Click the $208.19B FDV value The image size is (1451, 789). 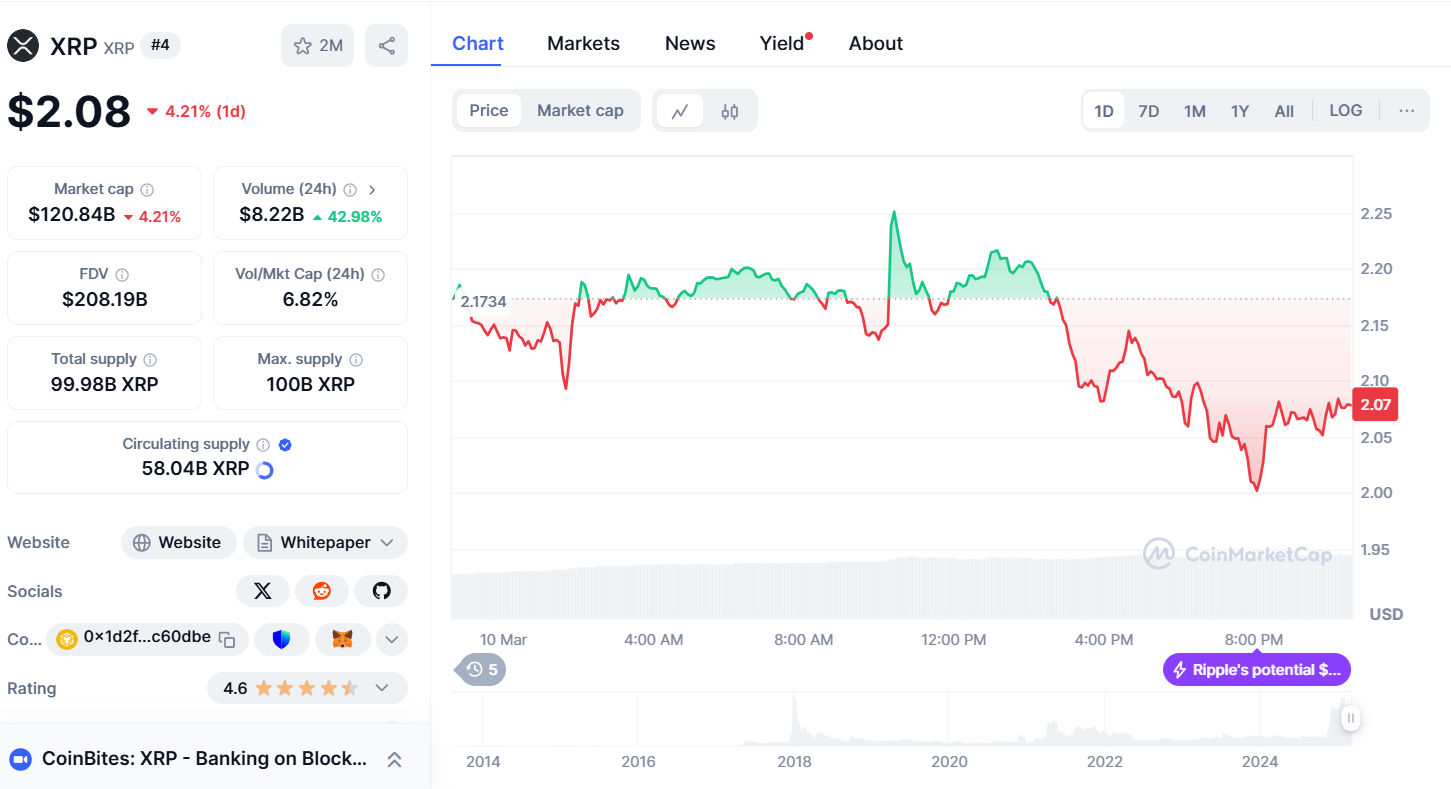pyautogui.click(x=105, y=299)
